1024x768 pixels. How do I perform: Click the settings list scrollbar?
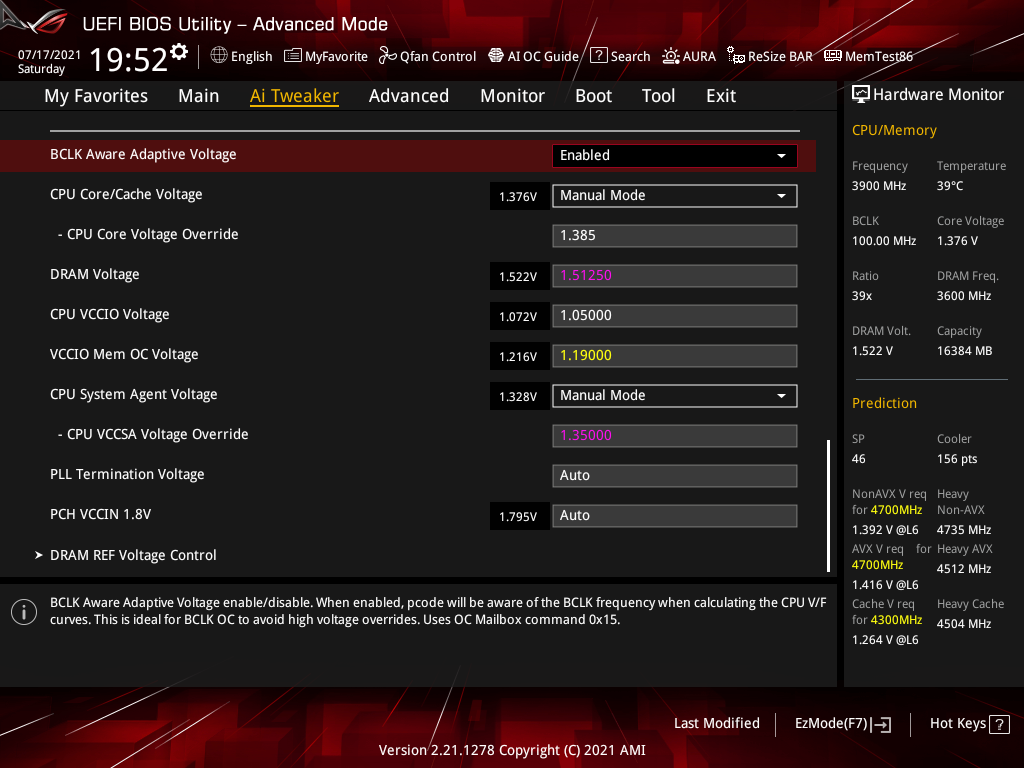828,506
